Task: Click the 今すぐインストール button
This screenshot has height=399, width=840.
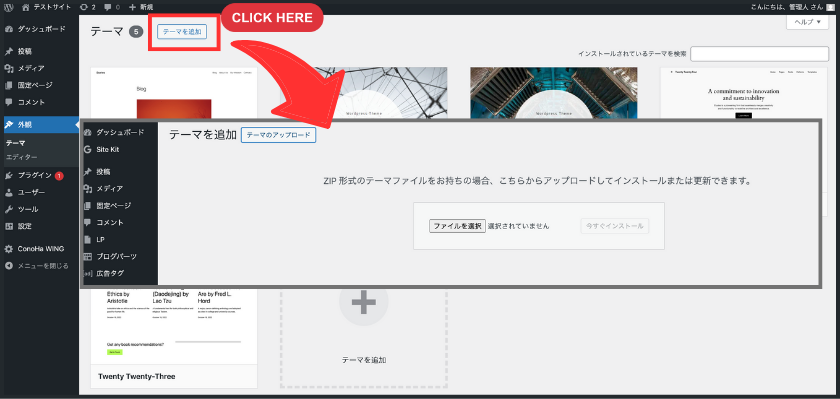Action: 615,226
